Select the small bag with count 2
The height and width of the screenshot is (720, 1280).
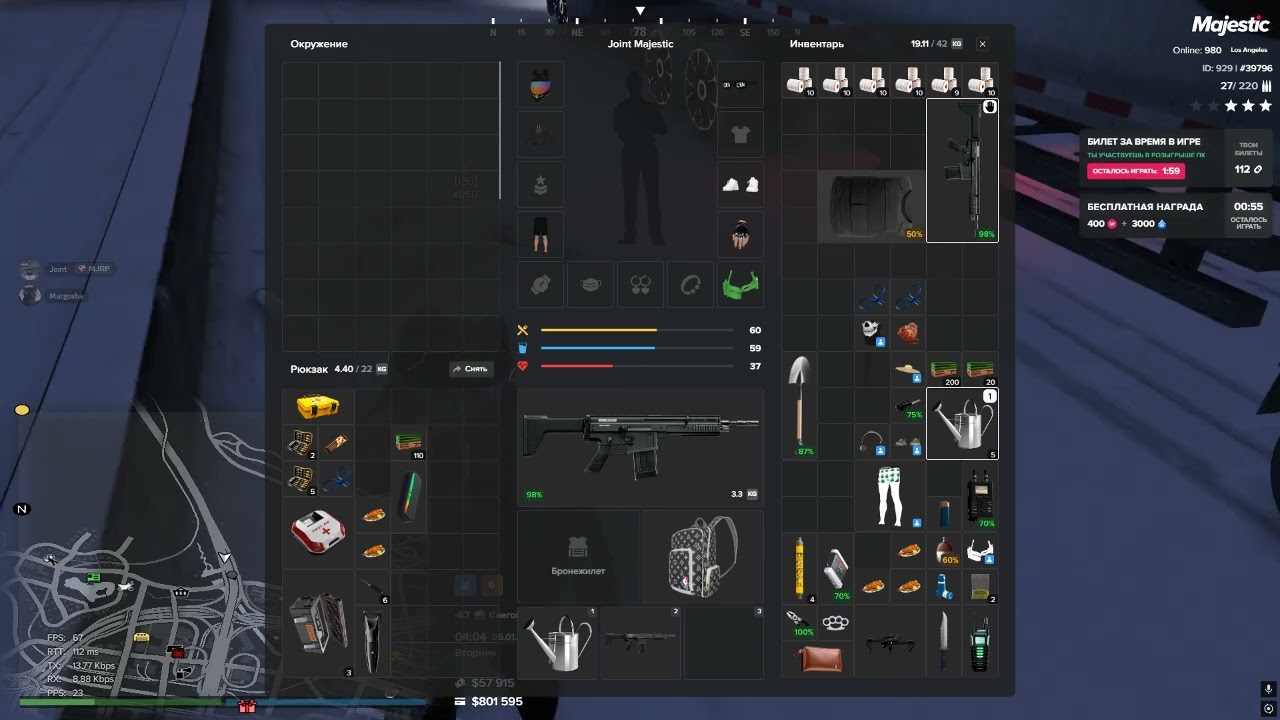coord(980,586)
